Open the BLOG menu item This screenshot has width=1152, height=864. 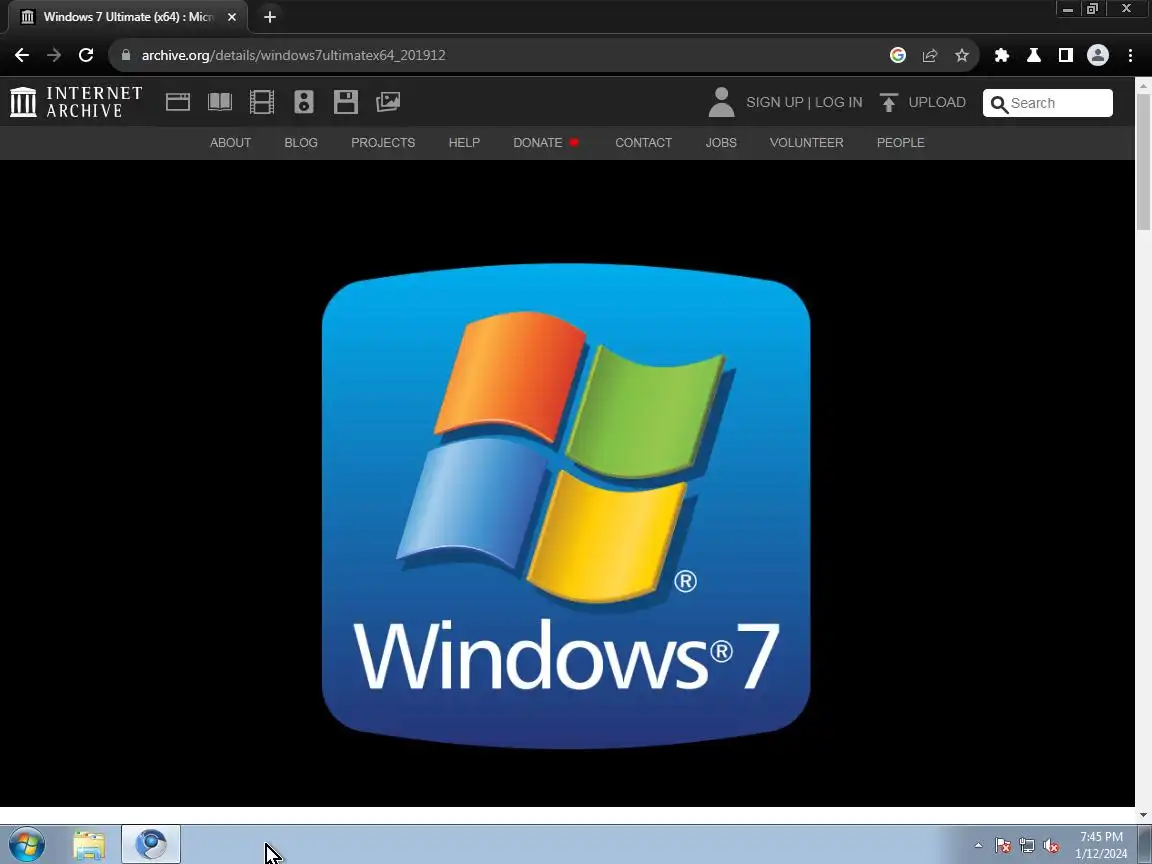click(x=300, y=143)
